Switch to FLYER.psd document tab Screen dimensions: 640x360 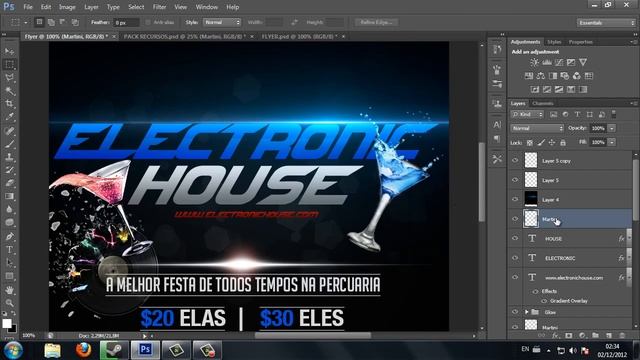coord(300,36)
